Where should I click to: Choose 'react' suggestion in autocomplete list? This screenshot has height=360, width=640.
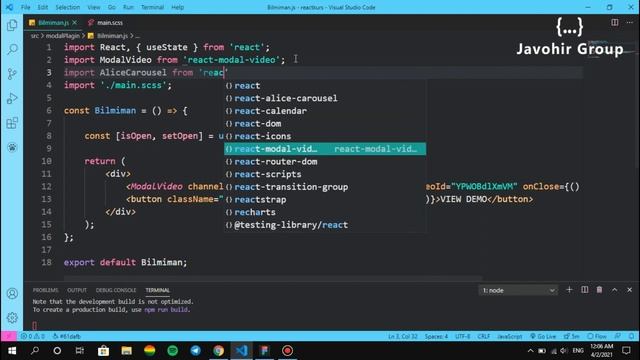pyautogui.click(x=325, y=86)
